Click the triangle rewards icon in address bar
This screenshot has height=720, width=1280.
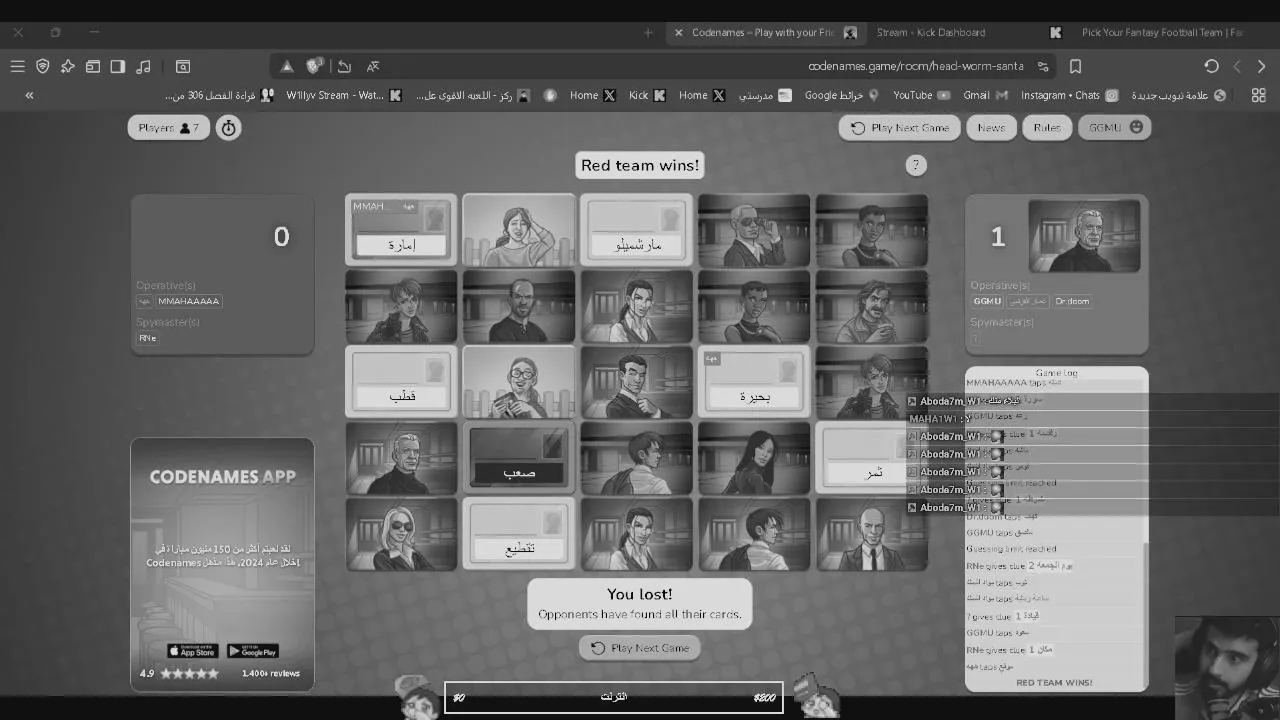pos(287,66)
